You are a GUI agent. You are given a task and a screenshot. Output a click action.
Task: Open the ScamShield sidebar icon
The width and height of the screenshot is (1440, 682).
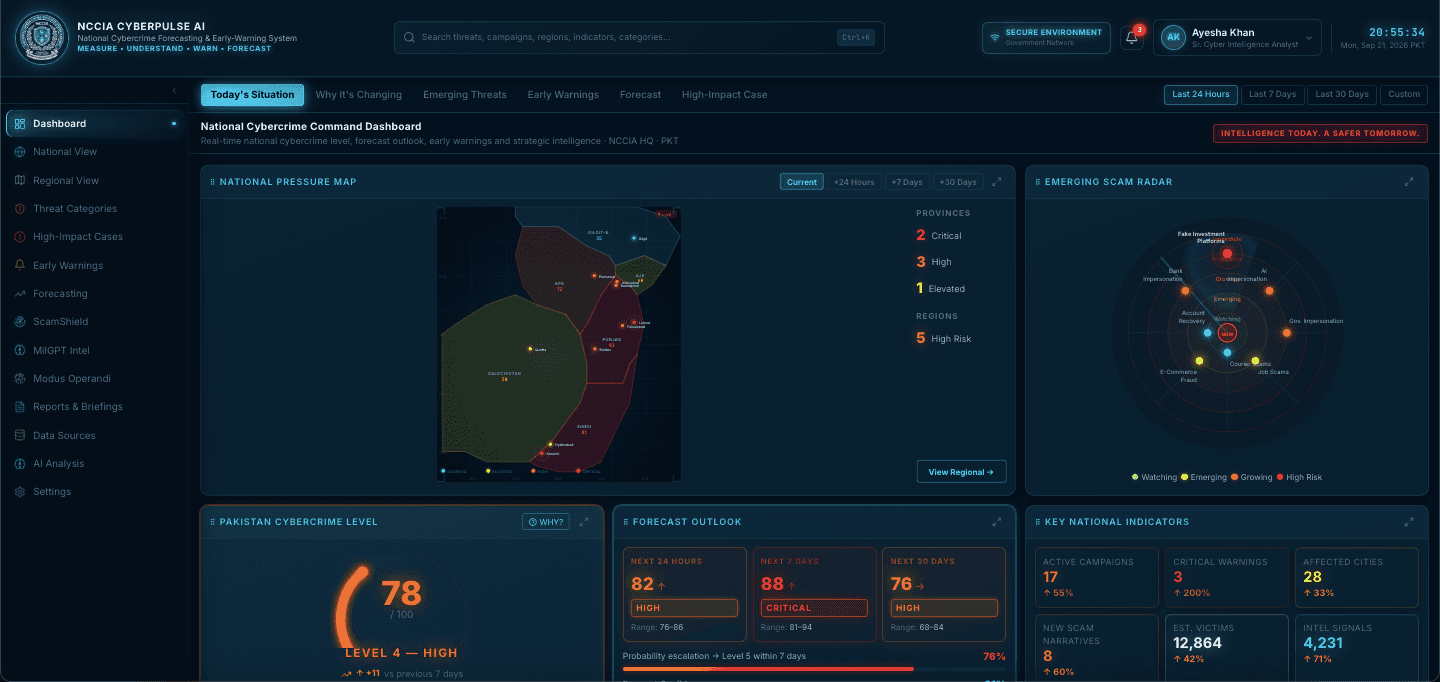point(20,322)
